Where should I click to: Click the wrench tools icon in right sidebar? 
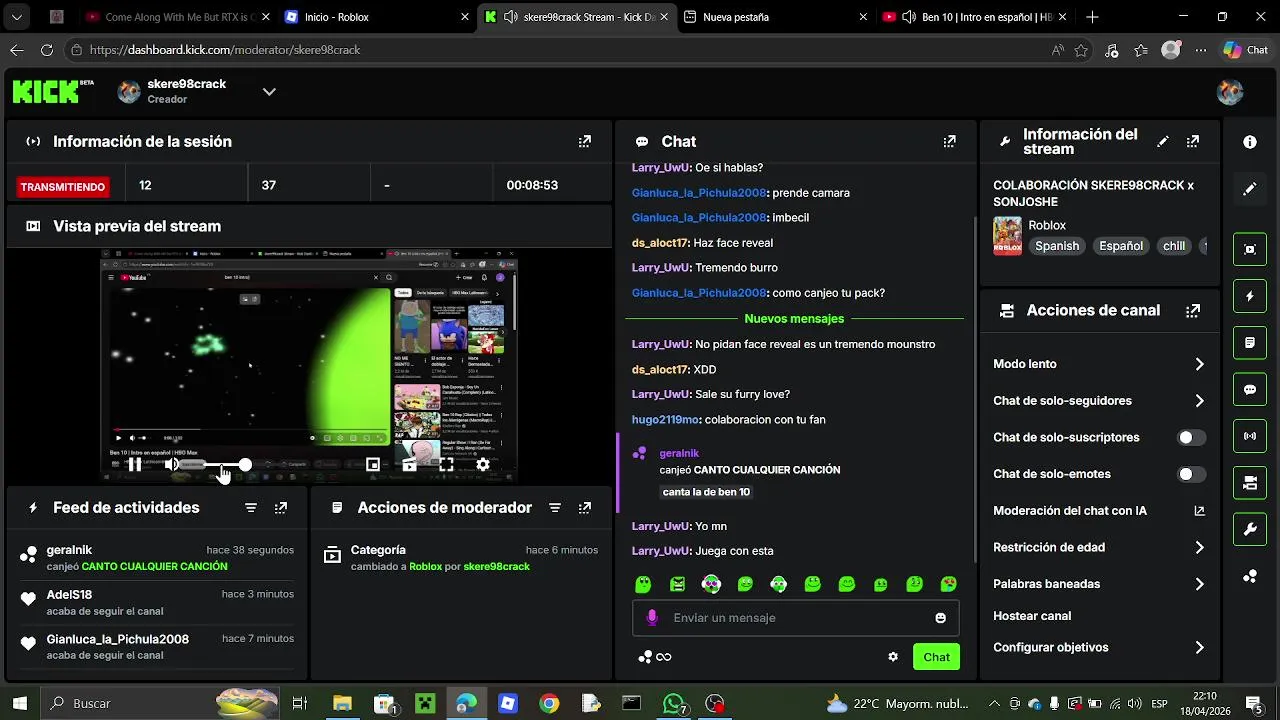click(x=1250, y=529)
